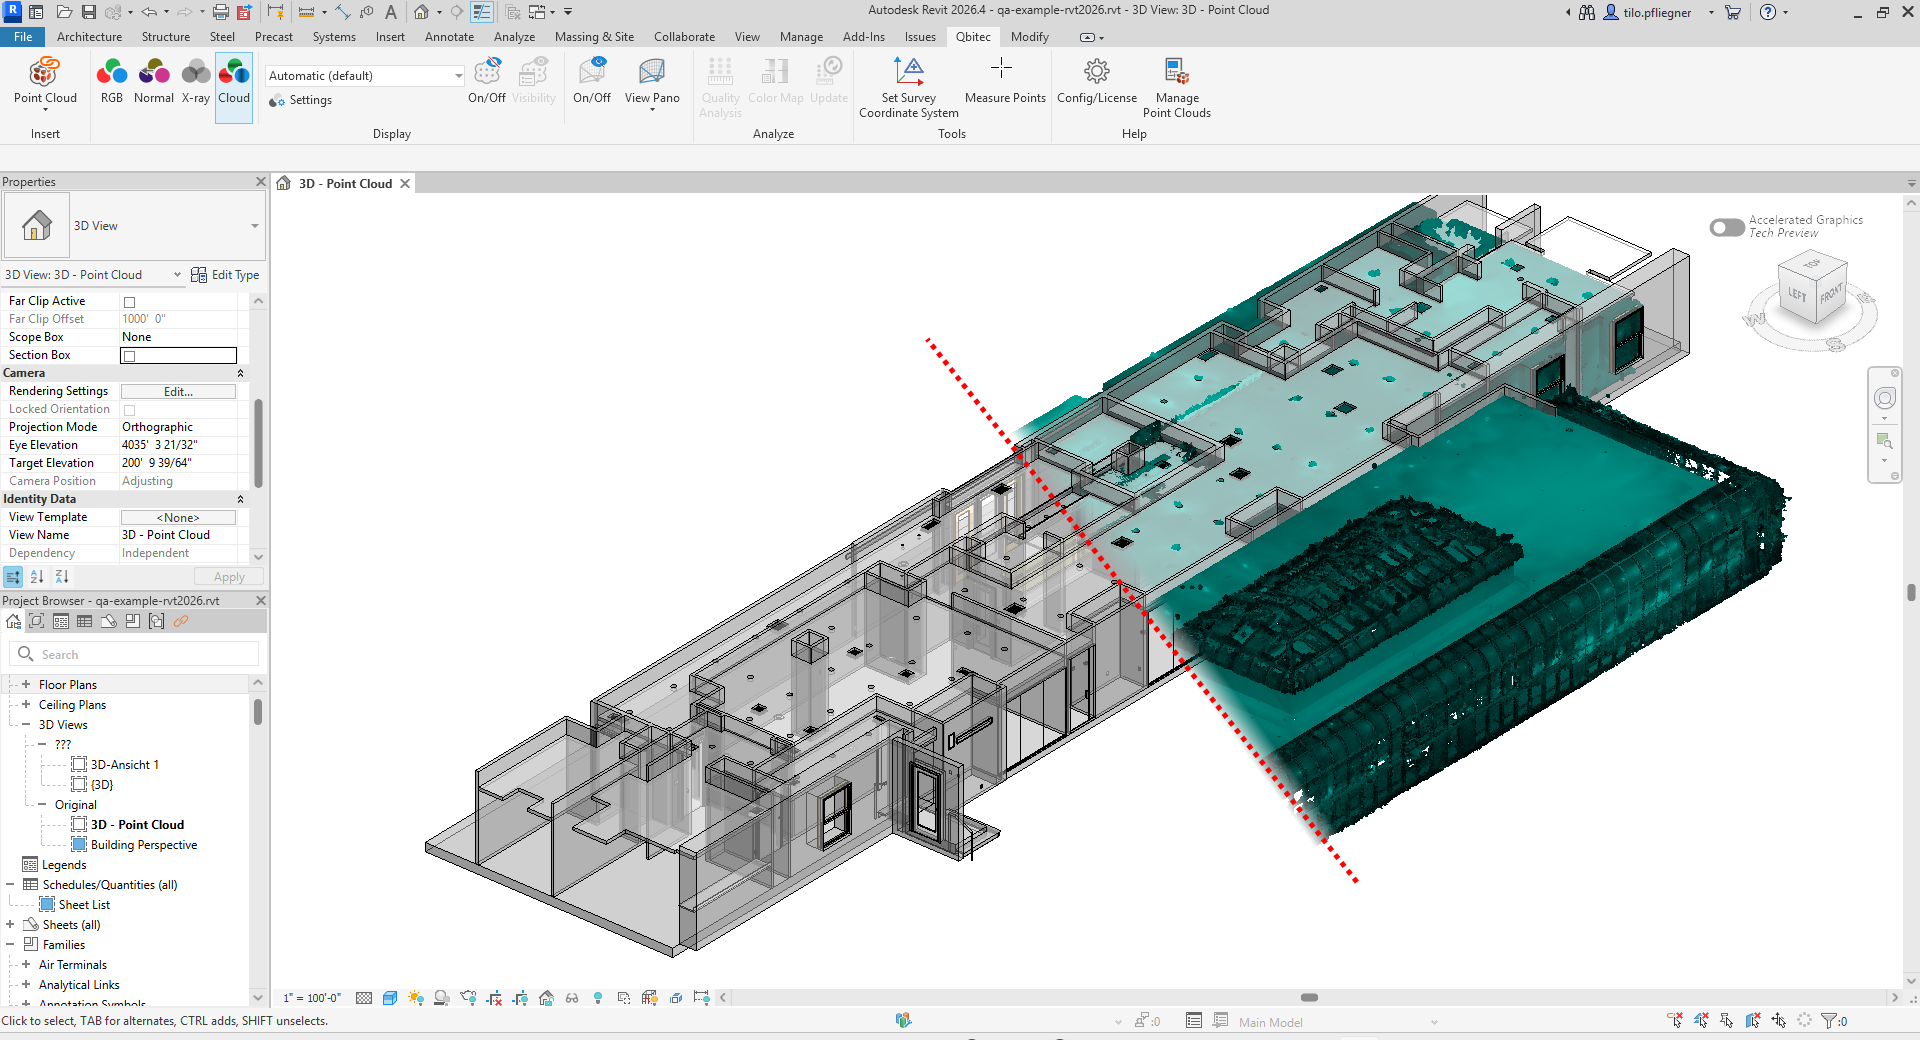This screenshot has height=1040, width=1920.
Task: Select the Cloud display mode
Action: coord(234,88)
